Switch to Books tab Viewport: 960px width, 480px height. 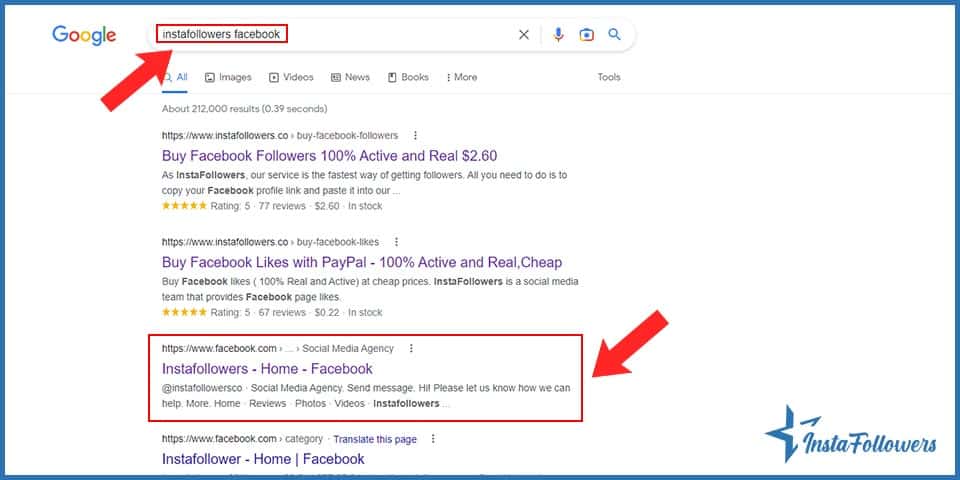pos(408,77)
